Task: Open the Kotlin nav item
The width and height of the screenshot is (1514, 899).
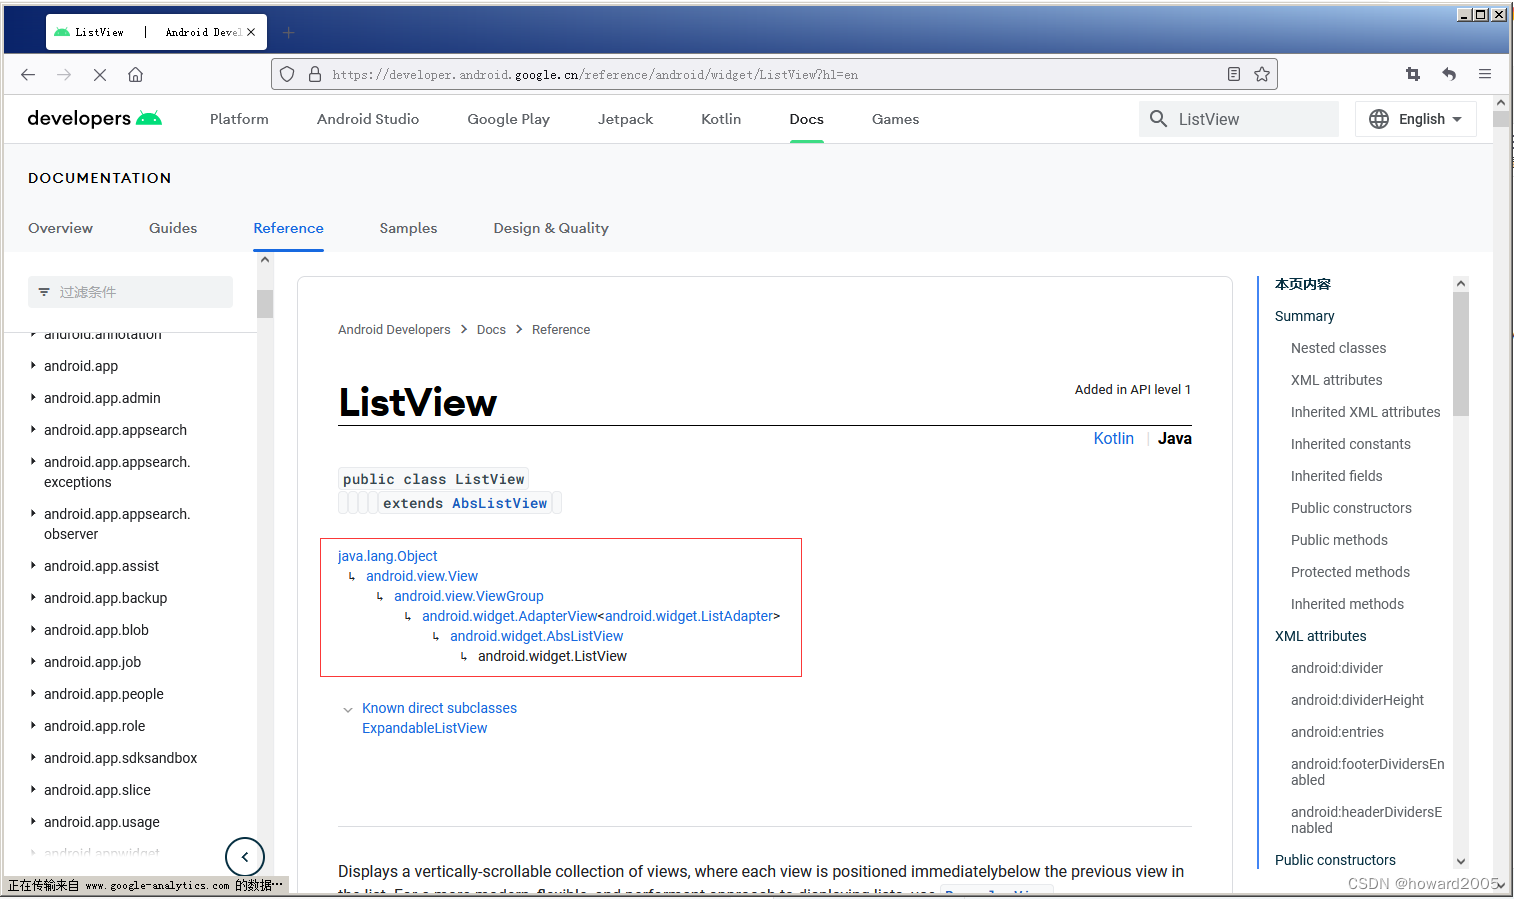Action: pyautogui.click(x=721, y=119)
